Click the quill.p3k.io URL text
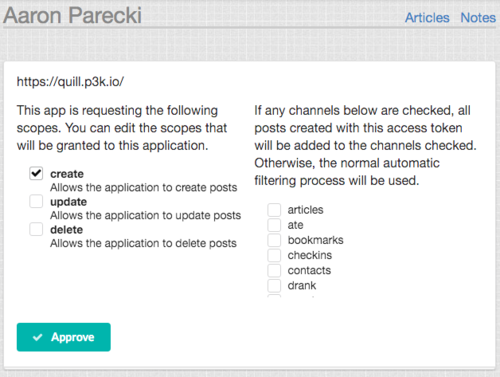This screenshot has height=377, width=500. (x=70, y=82)
